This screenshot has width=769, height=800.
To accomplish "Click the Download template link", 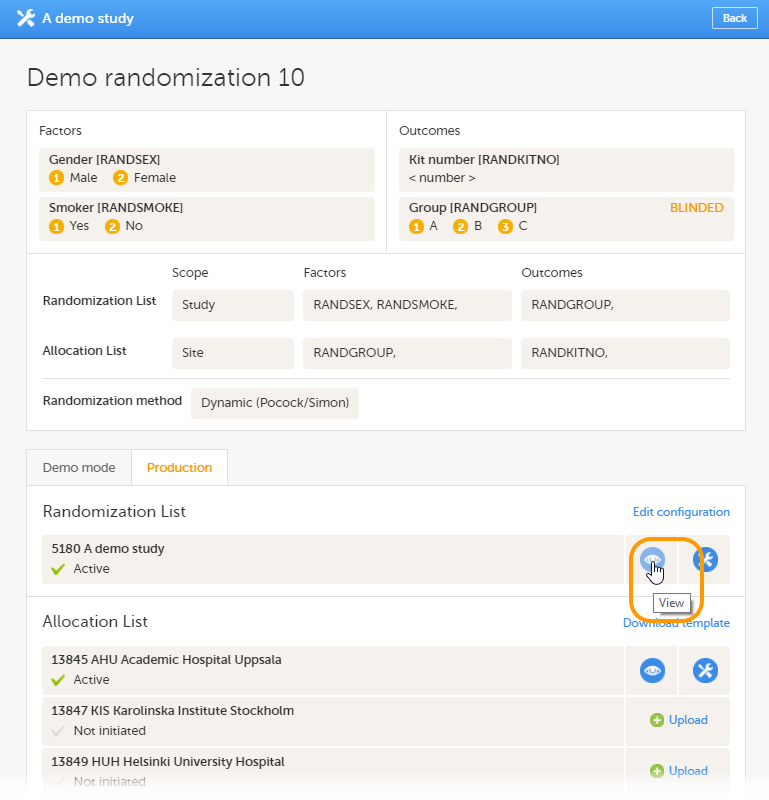I will (x=676, y=623).
